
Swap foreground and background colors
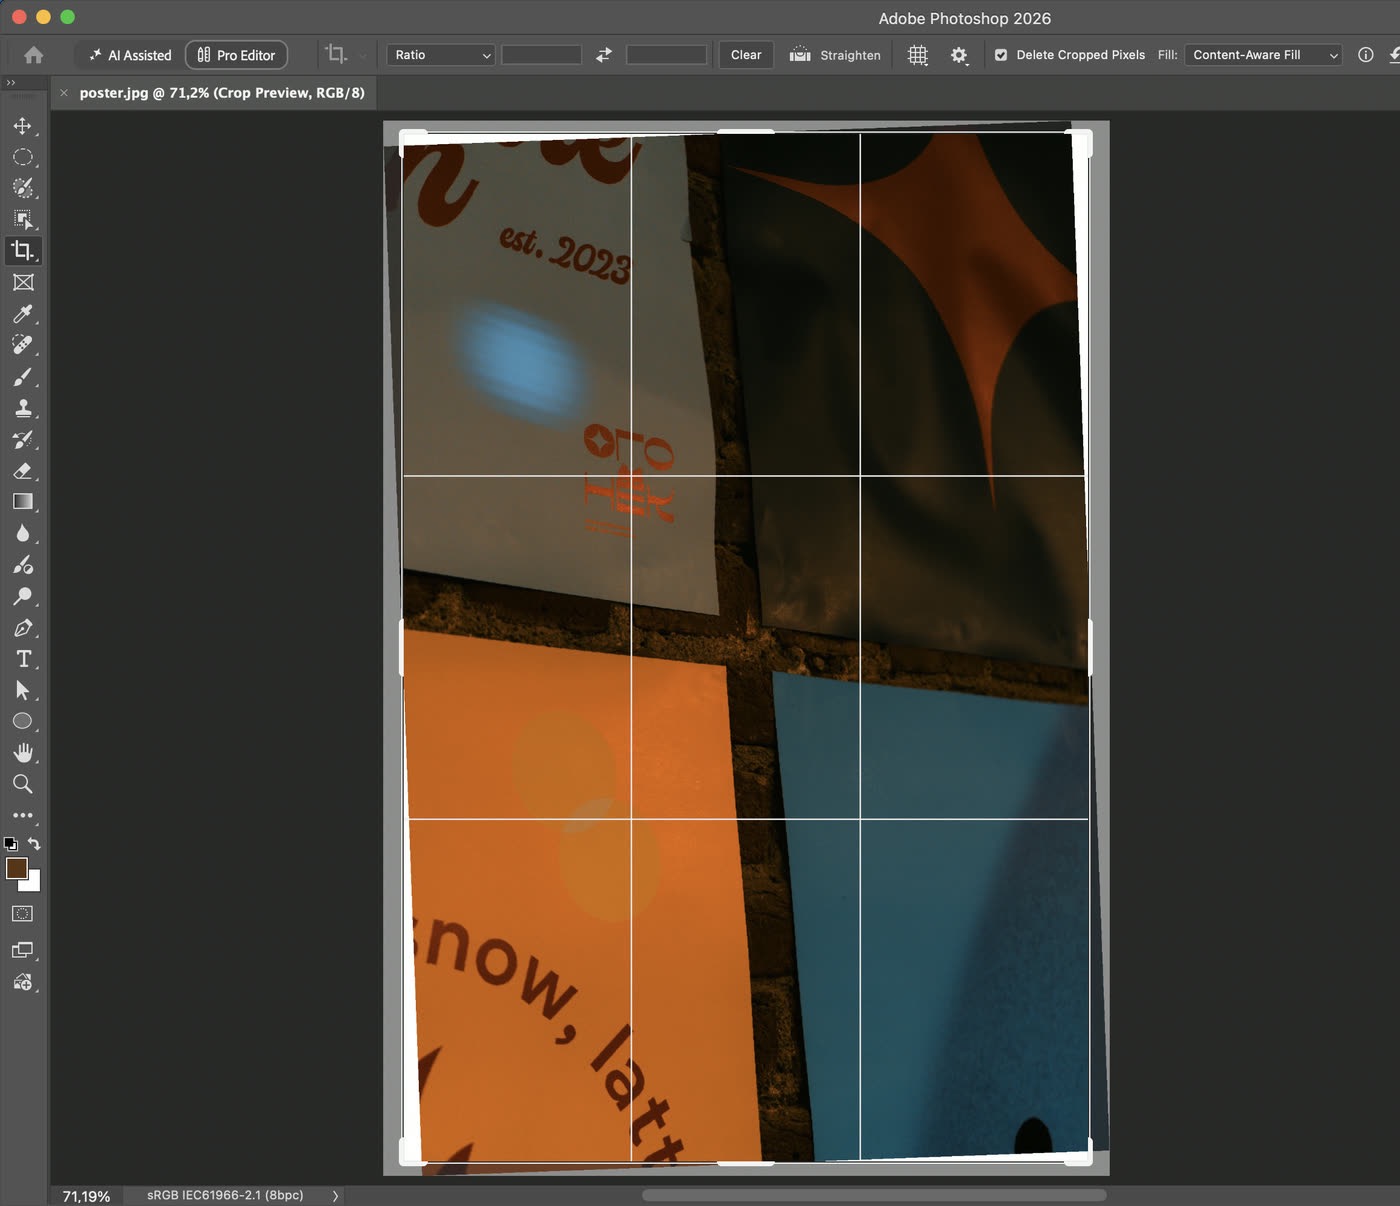point(34,844)
